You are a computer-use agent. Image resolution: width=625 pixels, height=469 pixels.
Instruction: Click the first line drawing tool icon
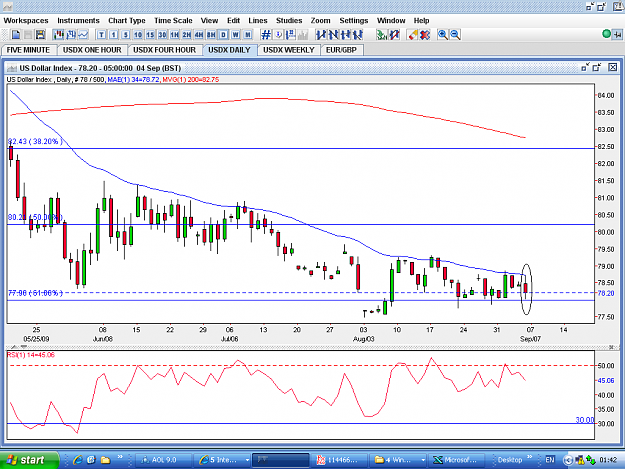(321, 35)
